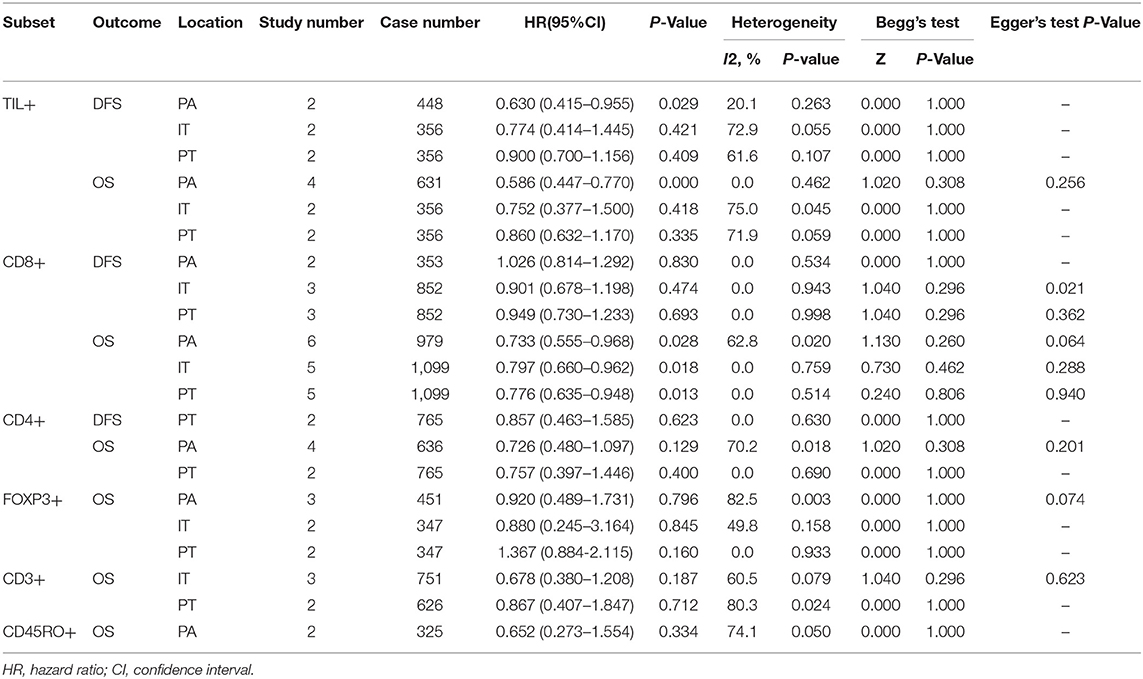This screenshot has width=1143, height=679.
Task: Select the HR value '0.797 (0.660–0.962)'
Action: point(565,368)
